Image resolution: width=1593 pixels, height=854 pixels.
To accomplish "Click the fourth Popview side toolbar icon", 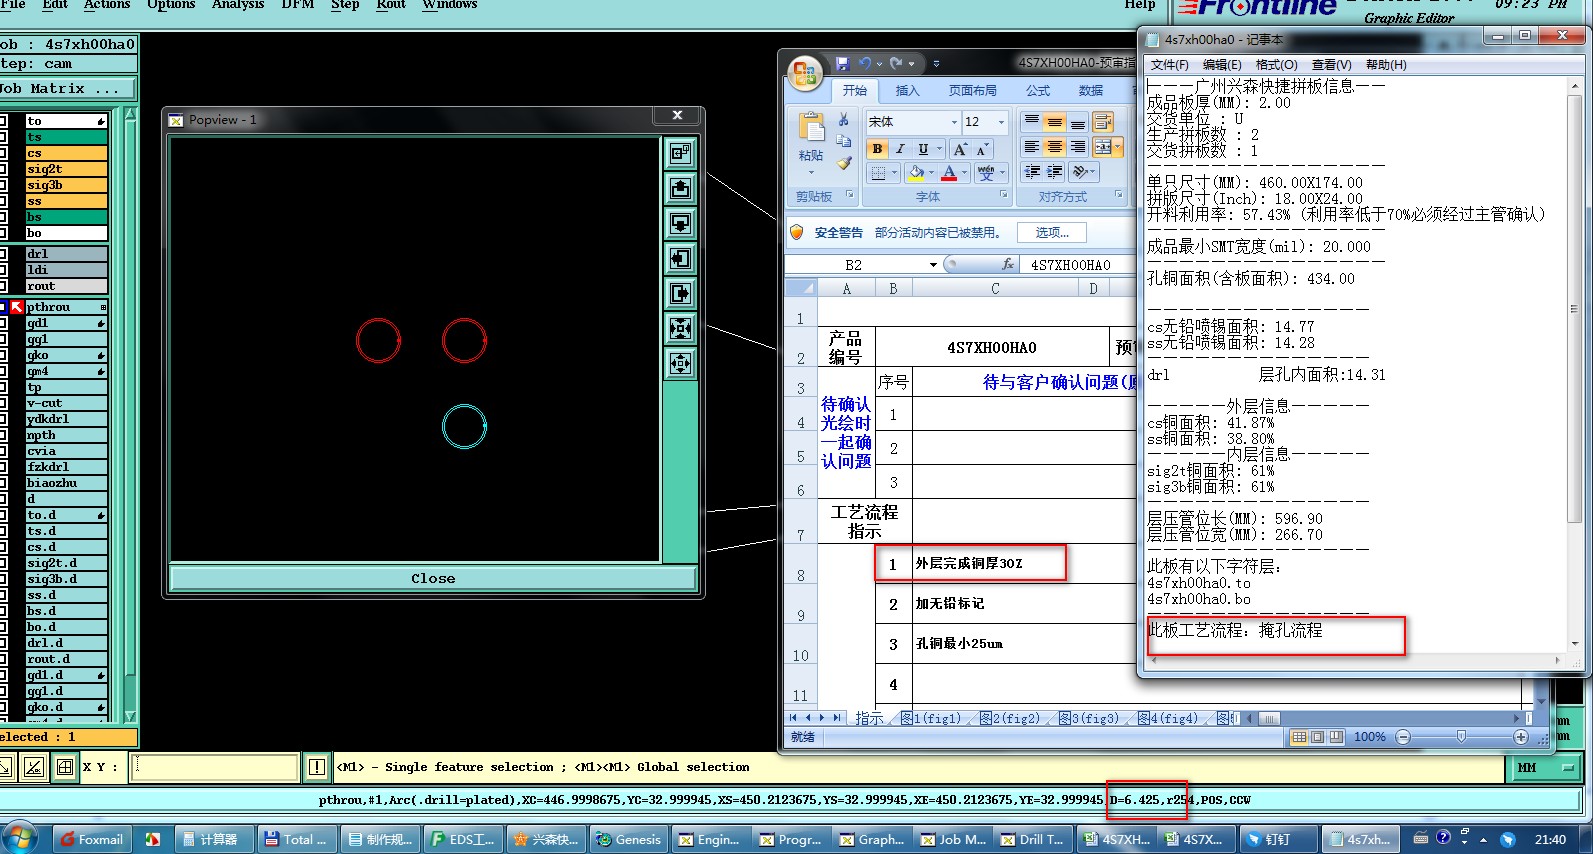I will (x=680, y=258).
